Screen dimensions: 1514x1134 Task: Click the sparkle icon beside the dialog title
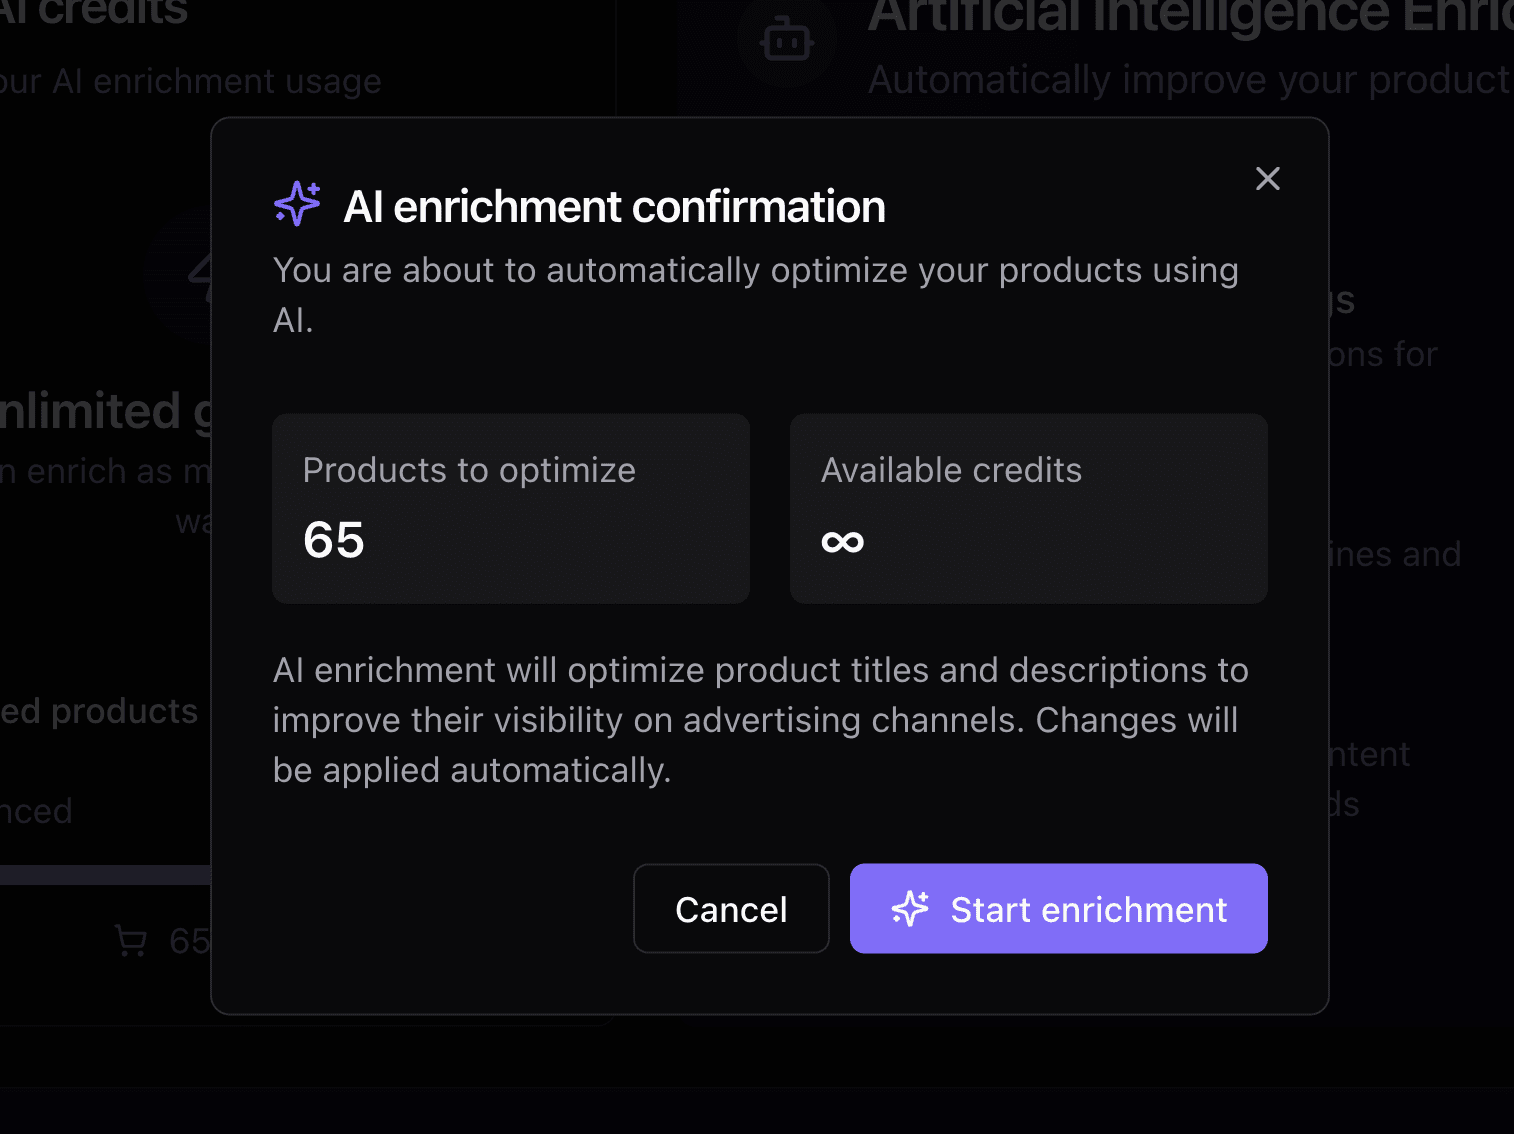[x=297, y=204]
